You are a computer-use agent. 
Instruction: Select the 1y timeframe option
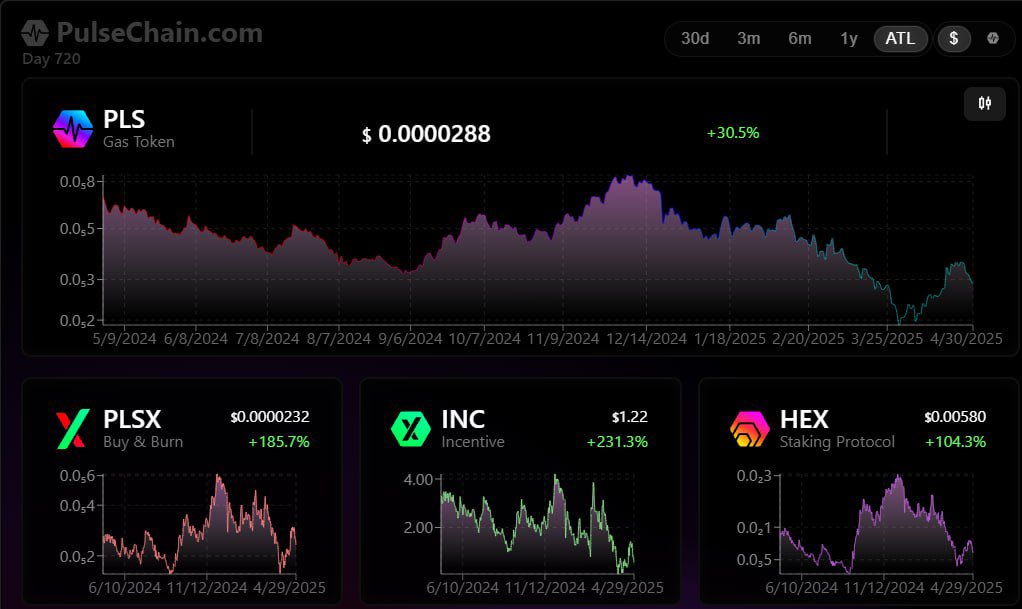848,38
